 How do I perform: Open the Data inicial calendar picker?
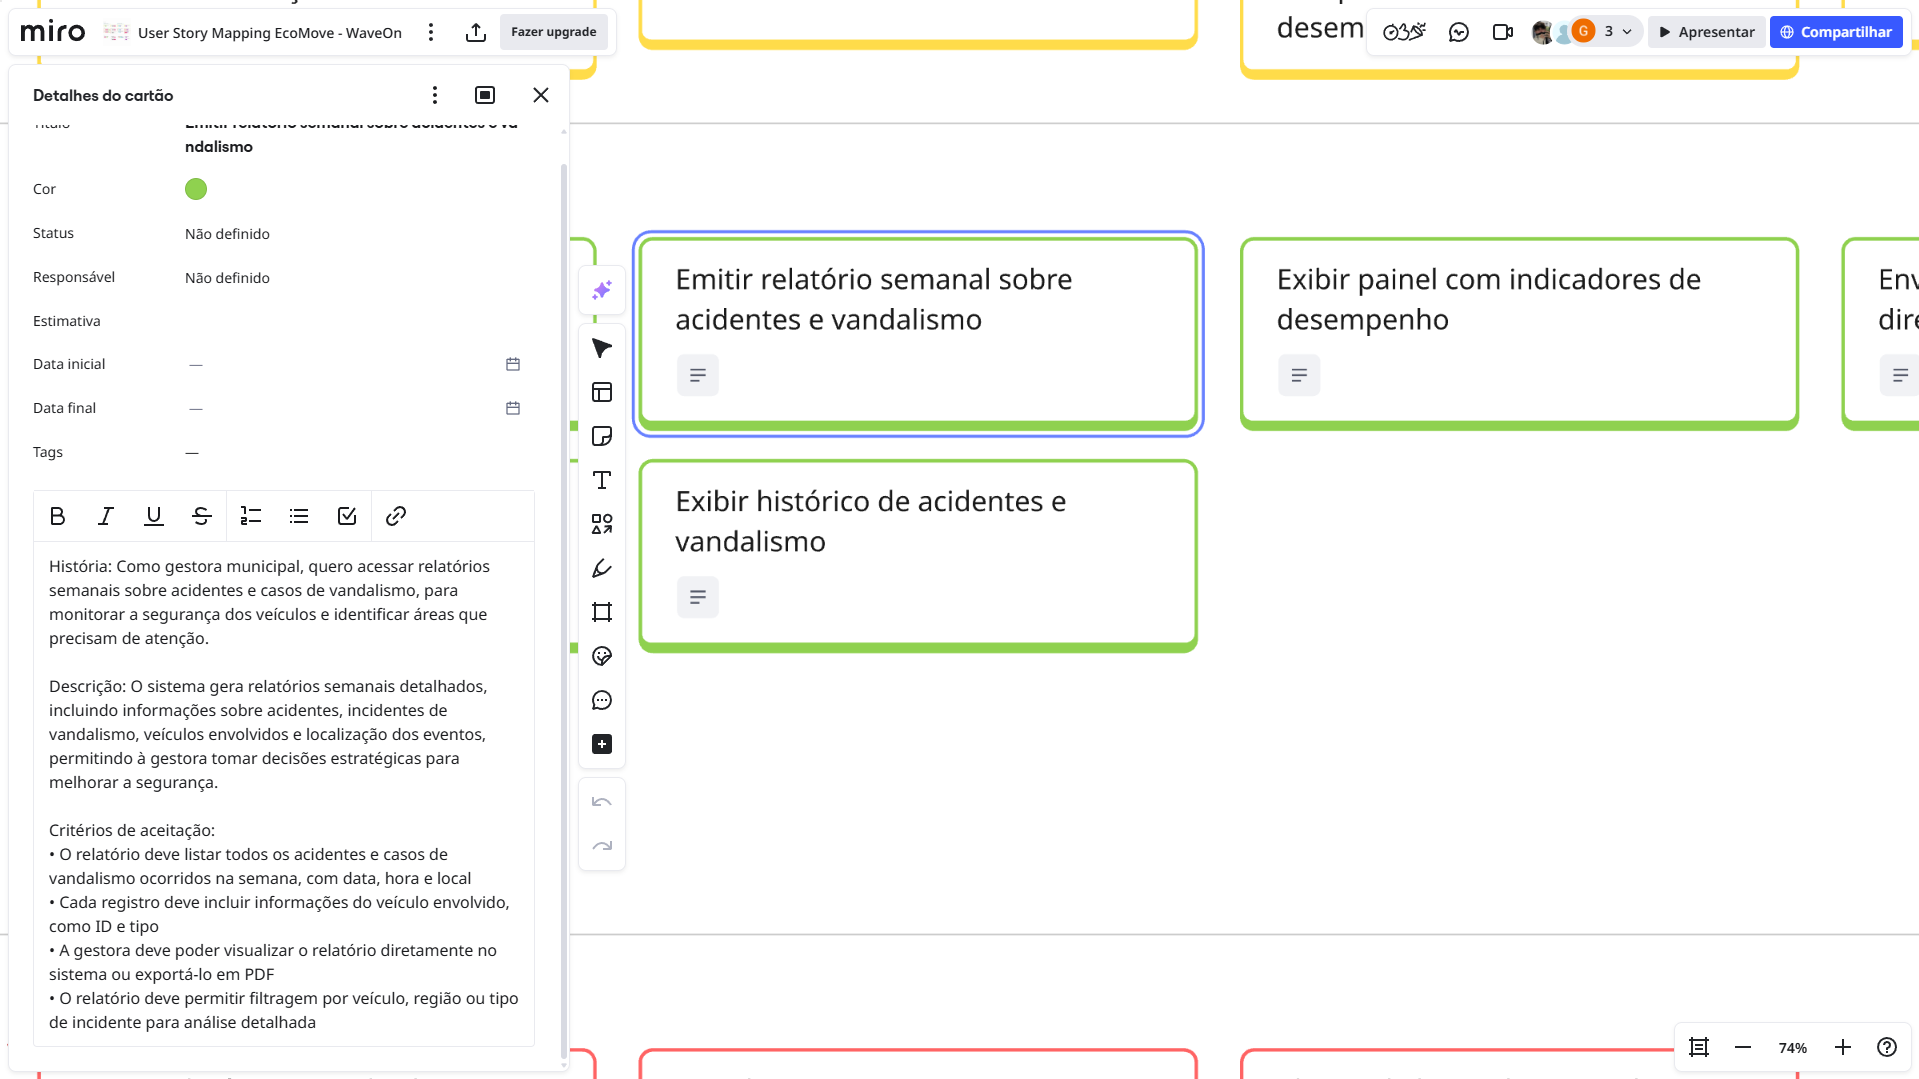click(513, 364)
